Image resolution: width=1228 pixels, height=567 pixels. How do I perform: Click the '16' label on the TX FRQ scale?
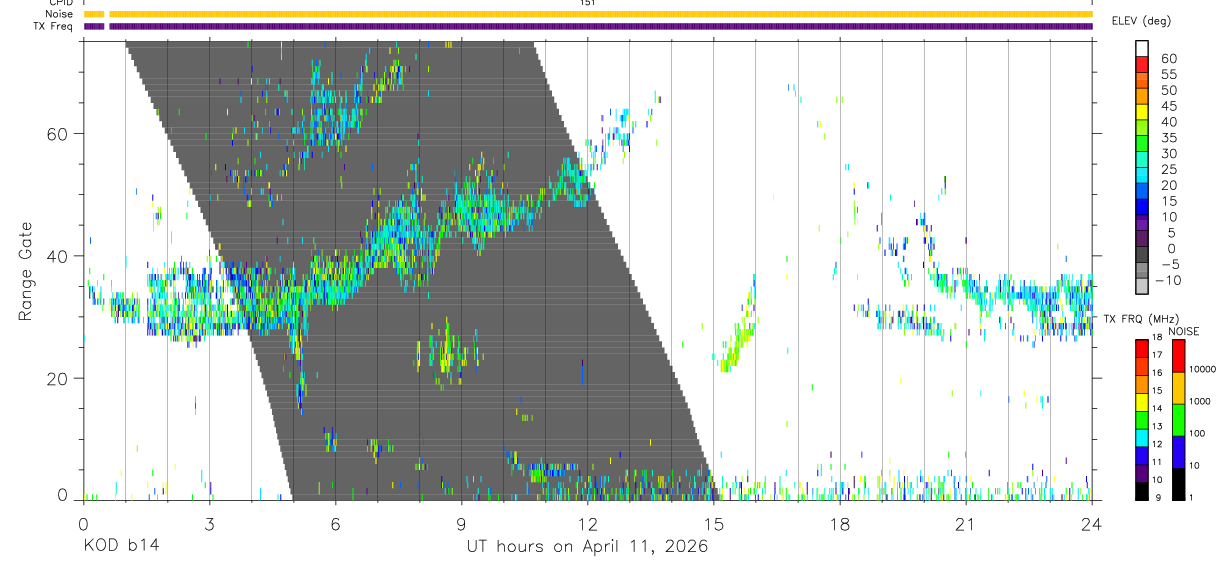[x=1157, y=372]
